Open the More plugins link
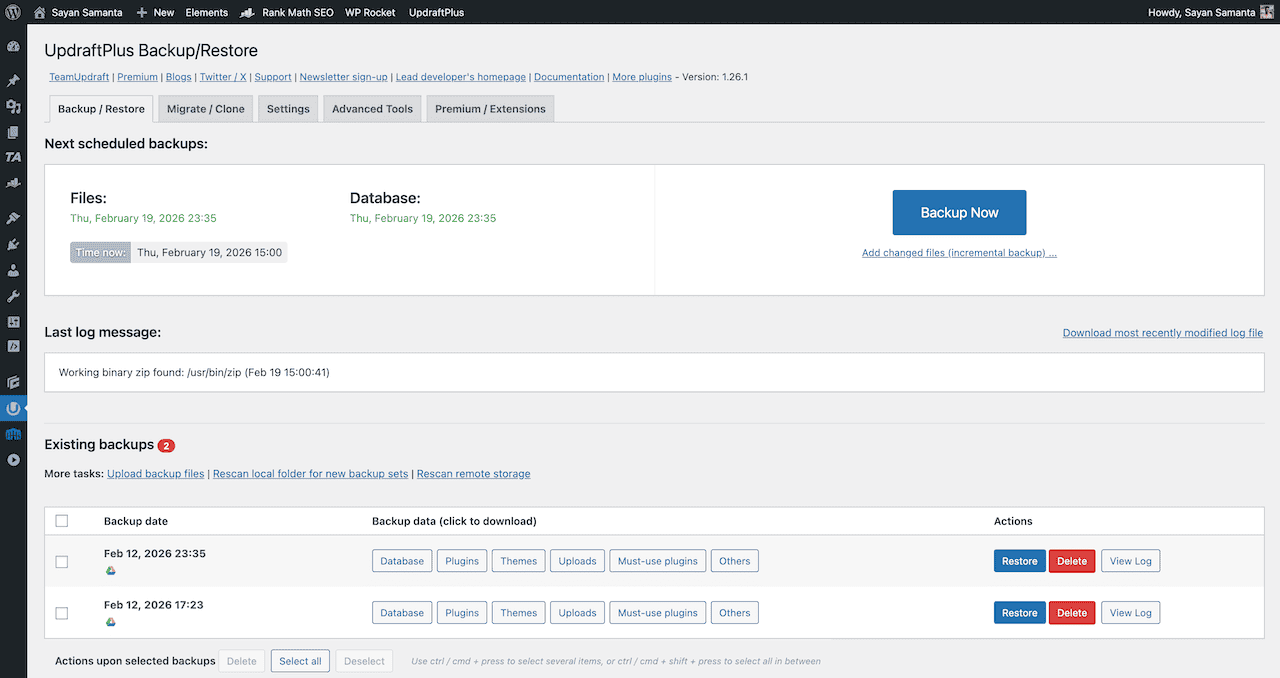Screen dimensions: 1280x678 coord(642,77)
